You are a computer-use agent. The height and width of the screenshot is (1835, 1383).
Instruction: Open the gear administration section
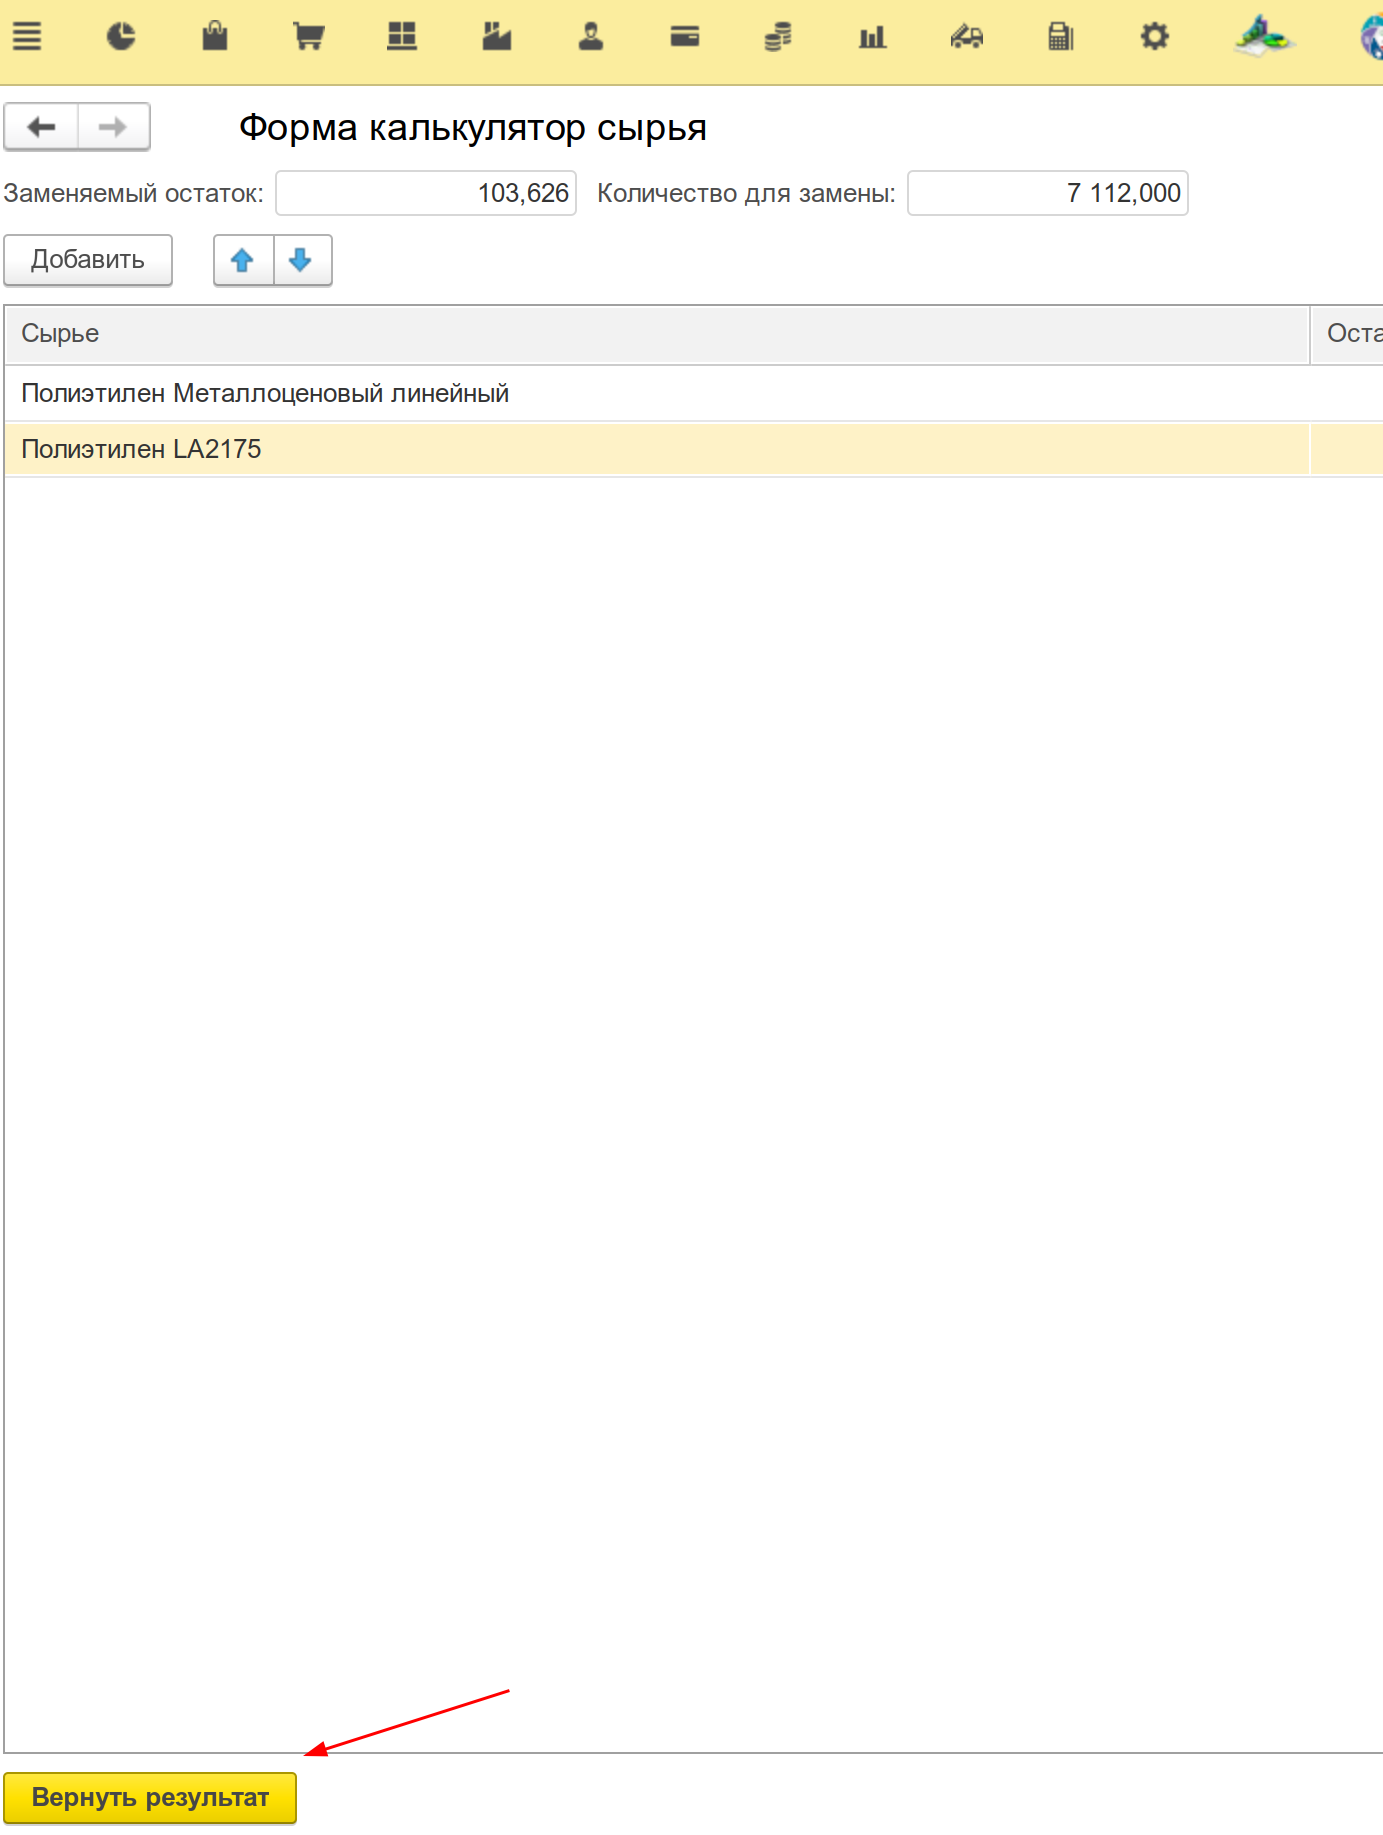point(1154,37)
